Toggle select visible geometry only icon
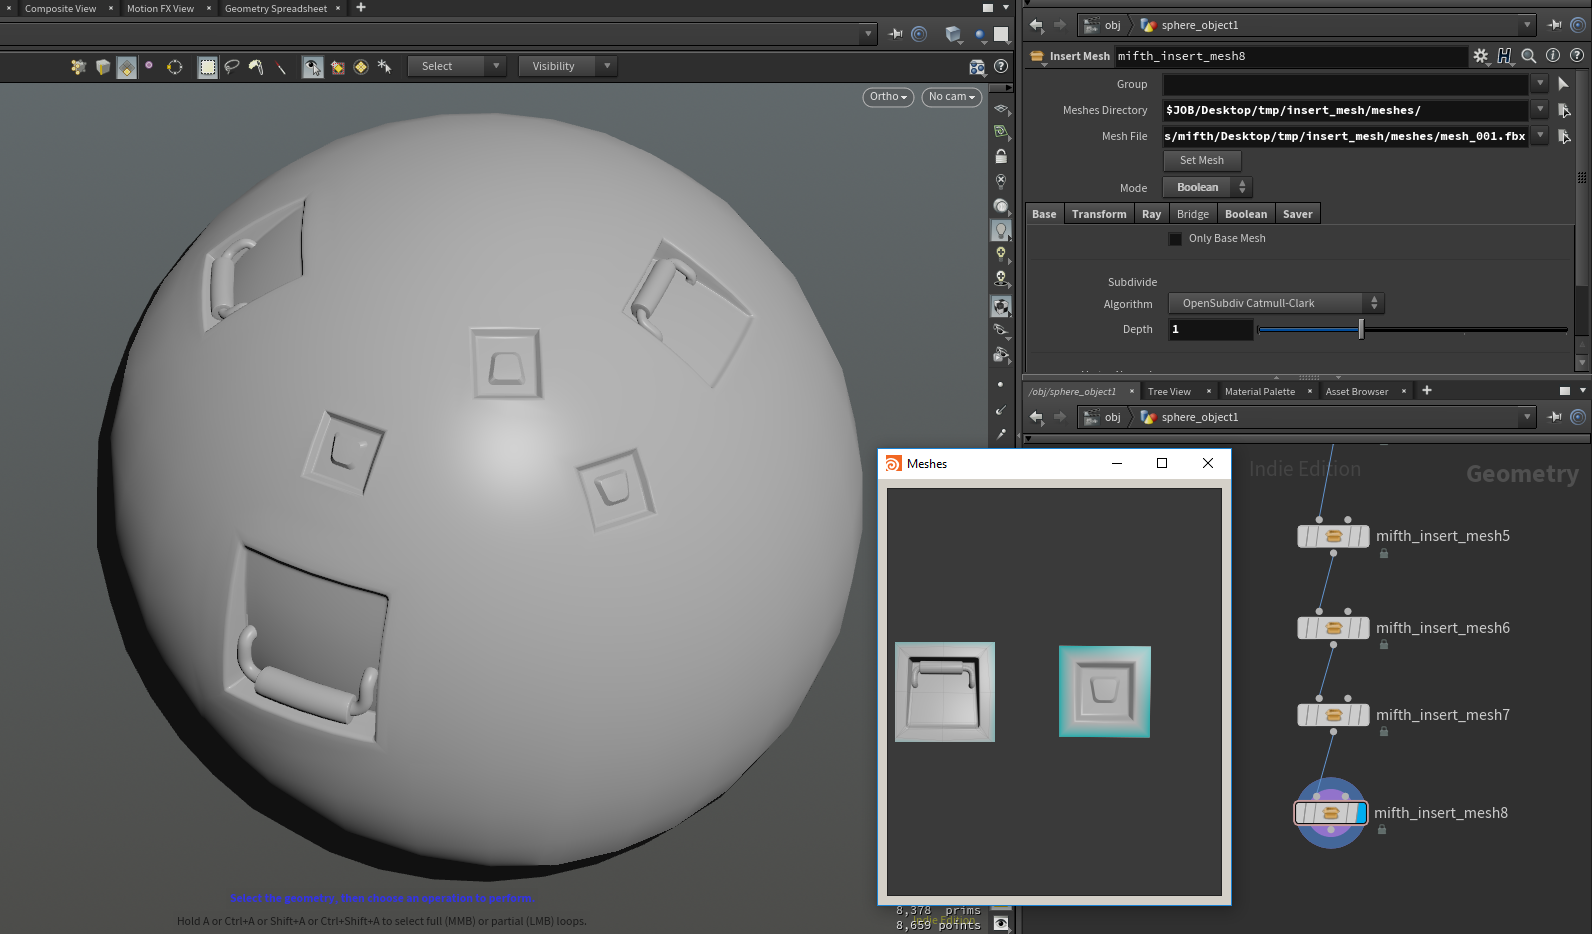1592x934 pixels. 313,67
